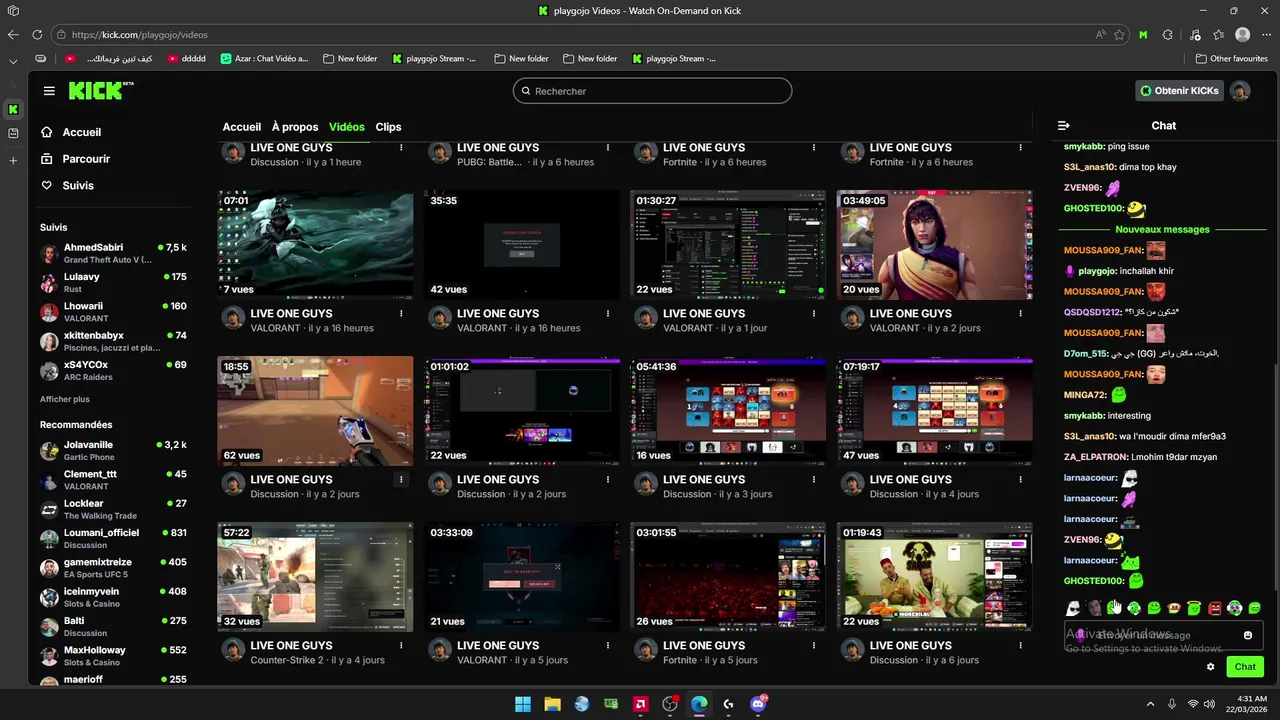Open browser extensions puzzle icon
Image resolution: width=1280 pixels, height=720 pixels.
1167,34
